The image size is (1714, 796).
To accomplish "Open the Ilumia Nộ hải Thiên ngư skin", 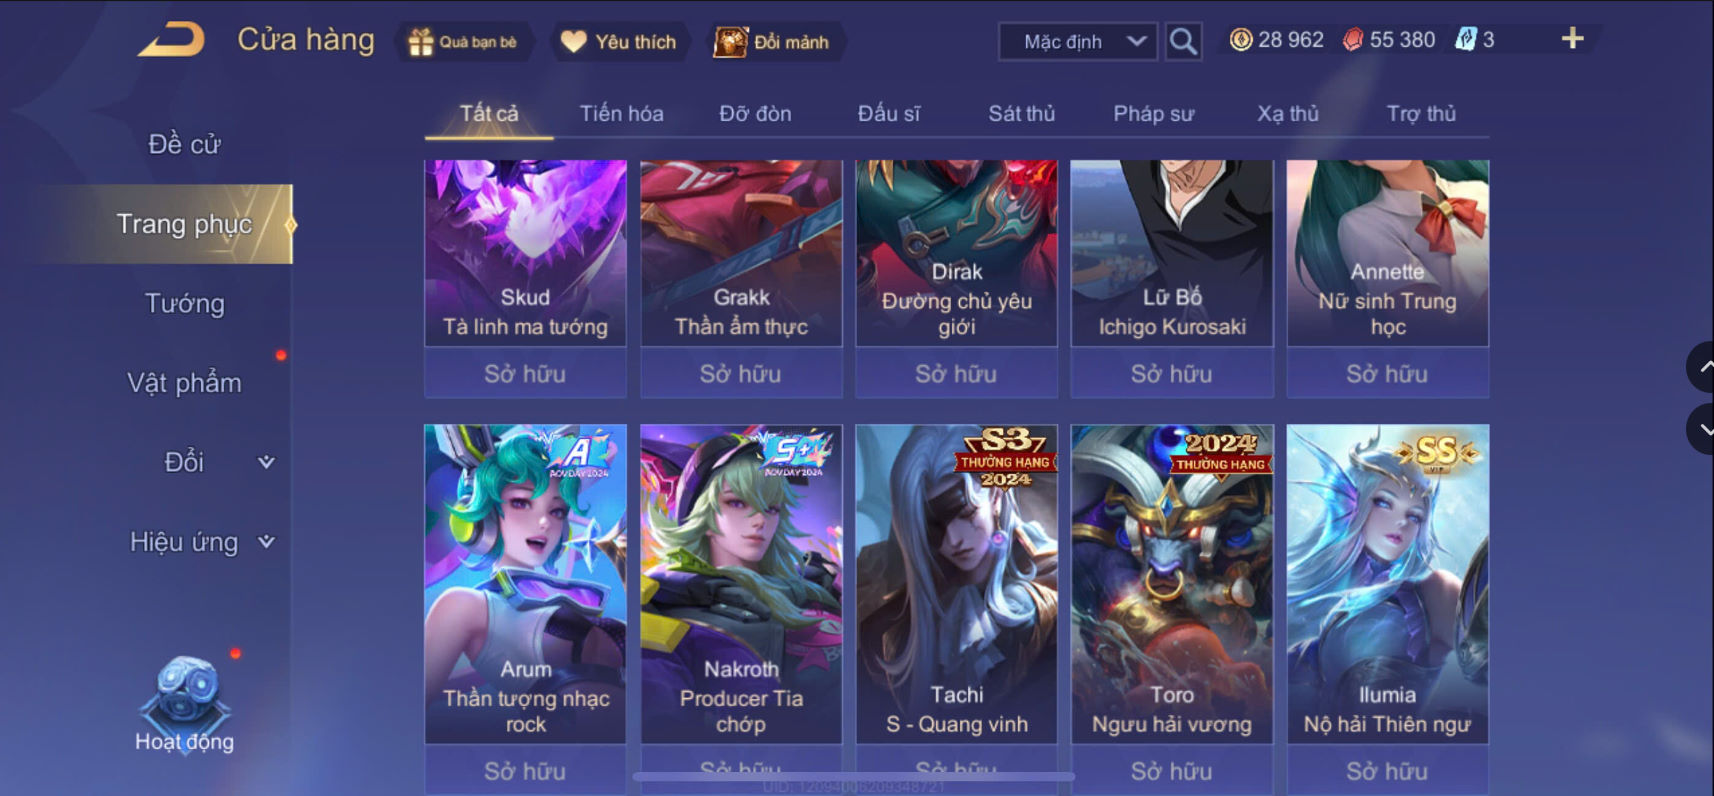I will point(1387,584).
